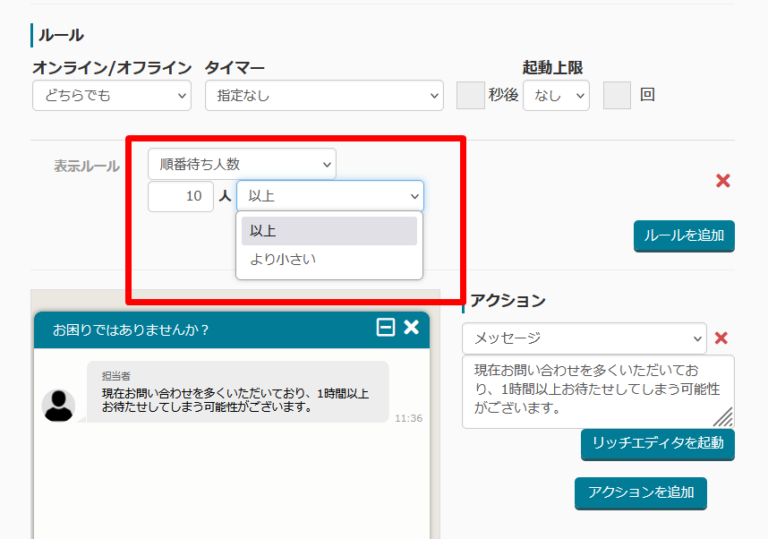
Task: Open the 順番待ち人数 rule type dropdown
Action: pos(241,164)
